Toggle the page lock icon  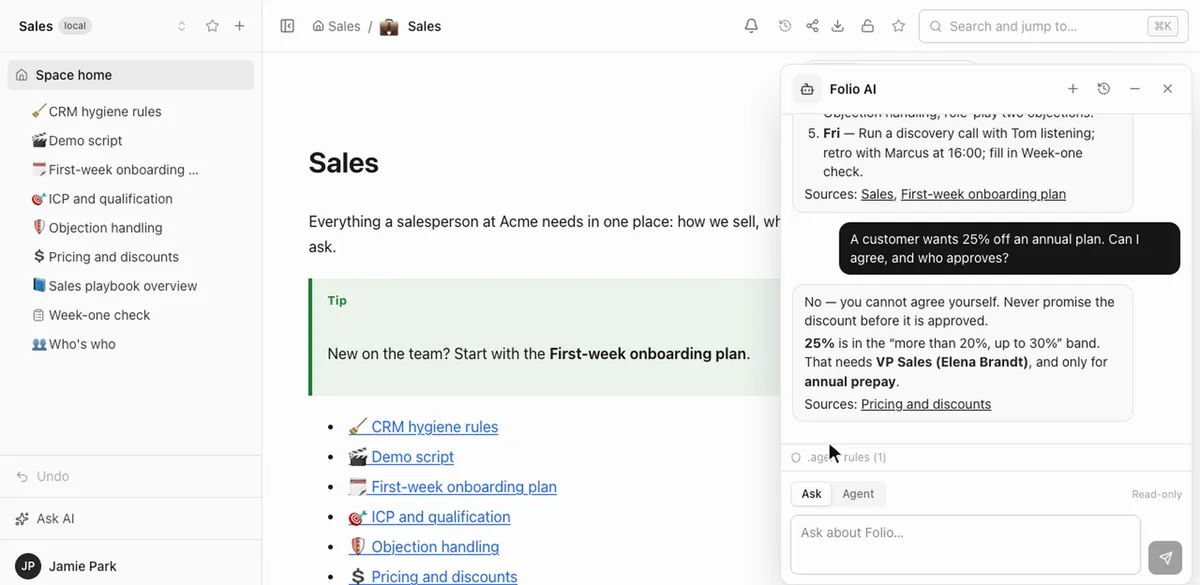[x=868, y=26]
